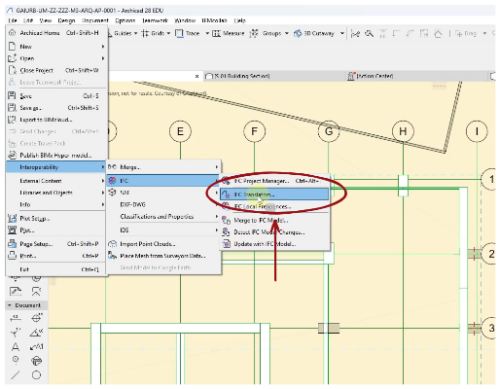
Task: Open the Help menu
Action: coord(239,21)
